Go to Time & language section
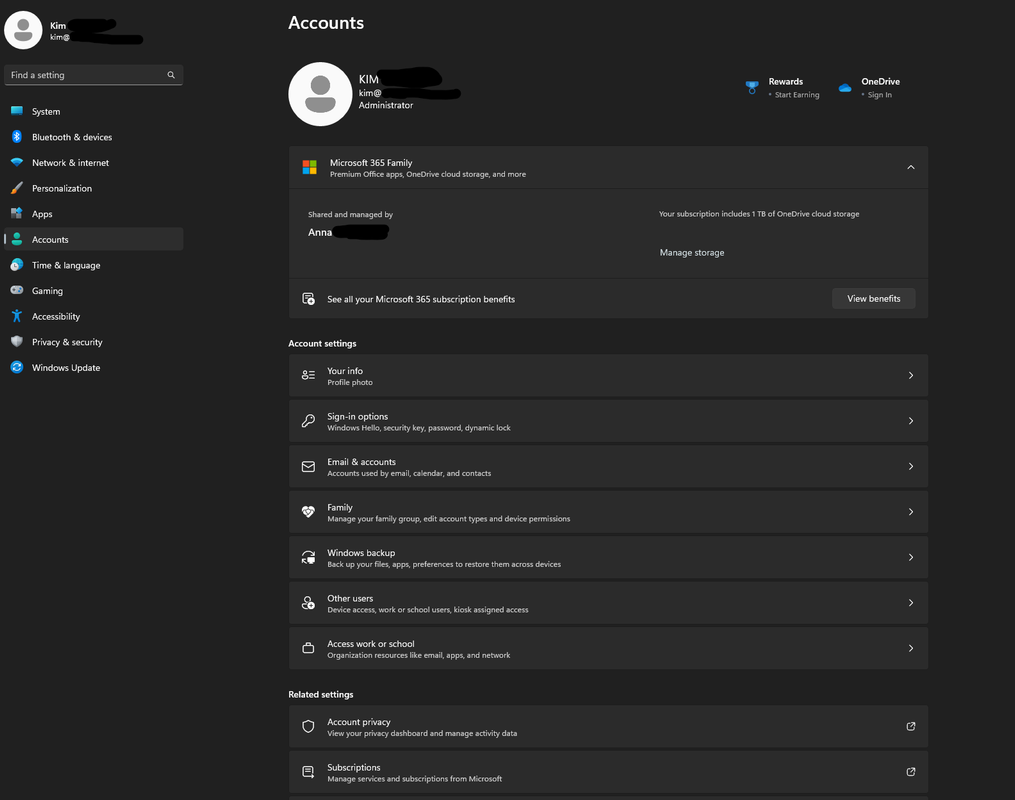This screenshot has width=1015, height=800. [94, 265]
